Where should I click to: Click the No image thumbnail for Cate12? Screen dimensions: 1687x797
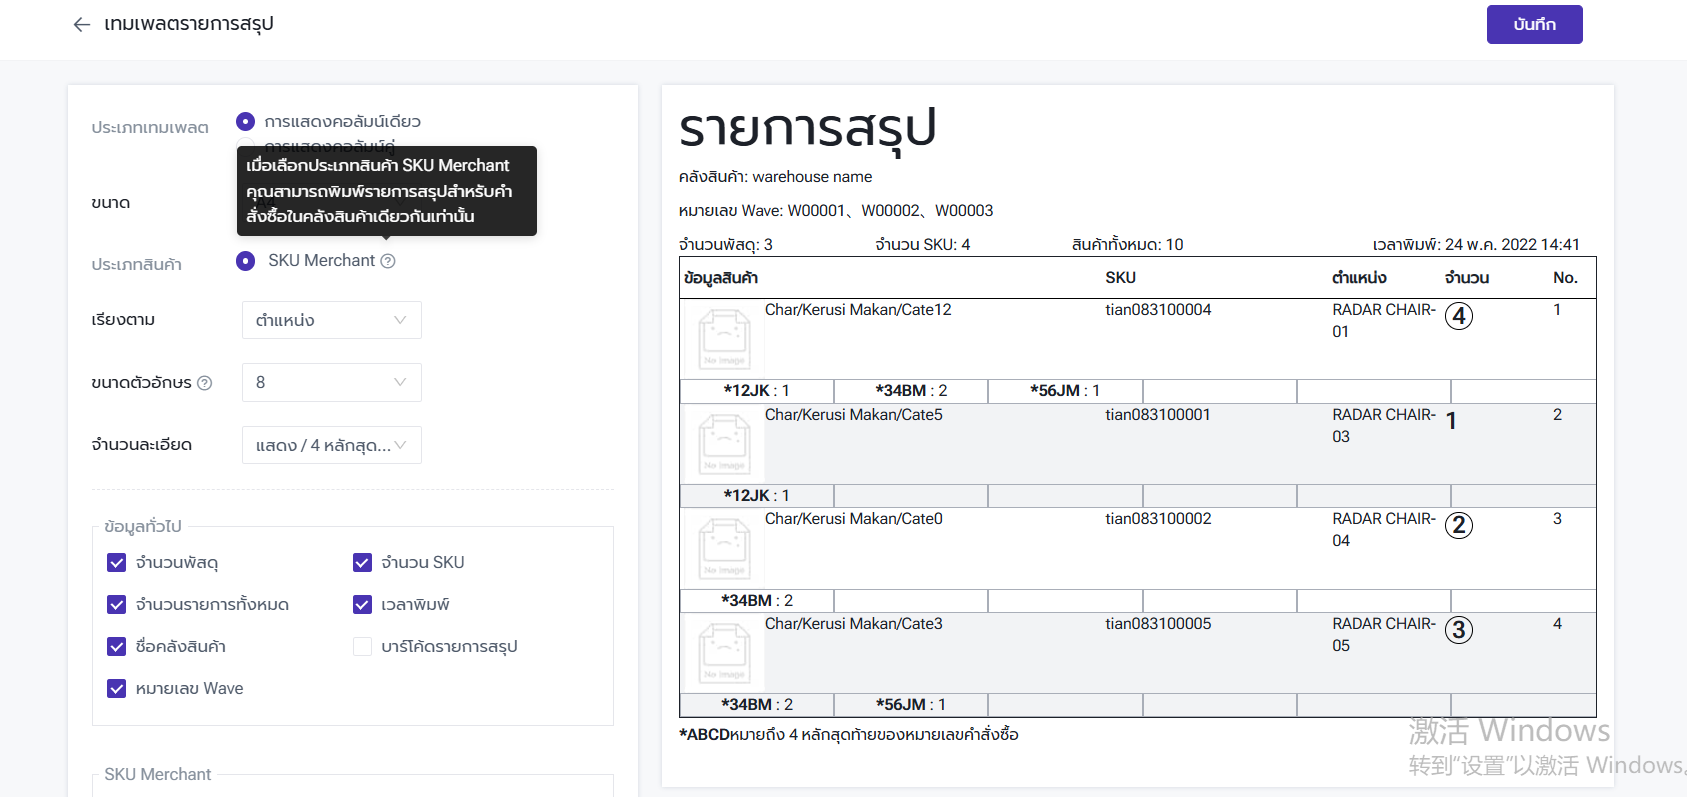(724, 339)
